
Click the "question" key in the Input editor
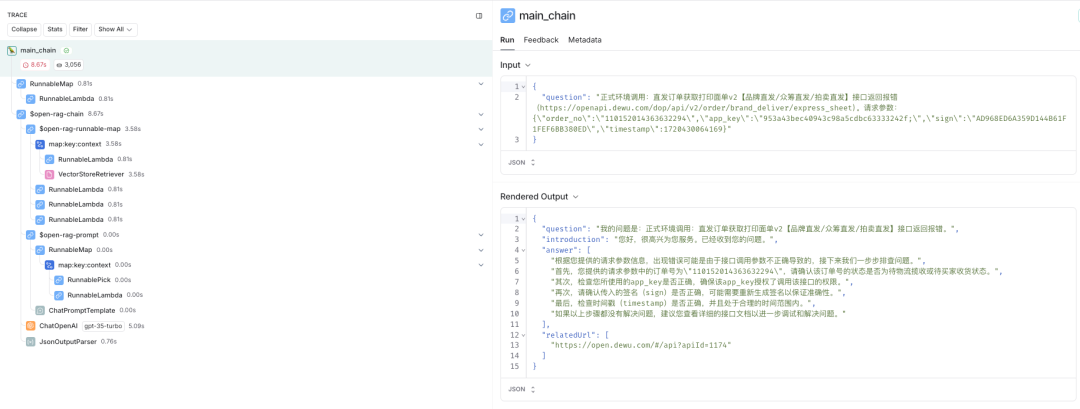pyautogui.click(x=564, y=97)
